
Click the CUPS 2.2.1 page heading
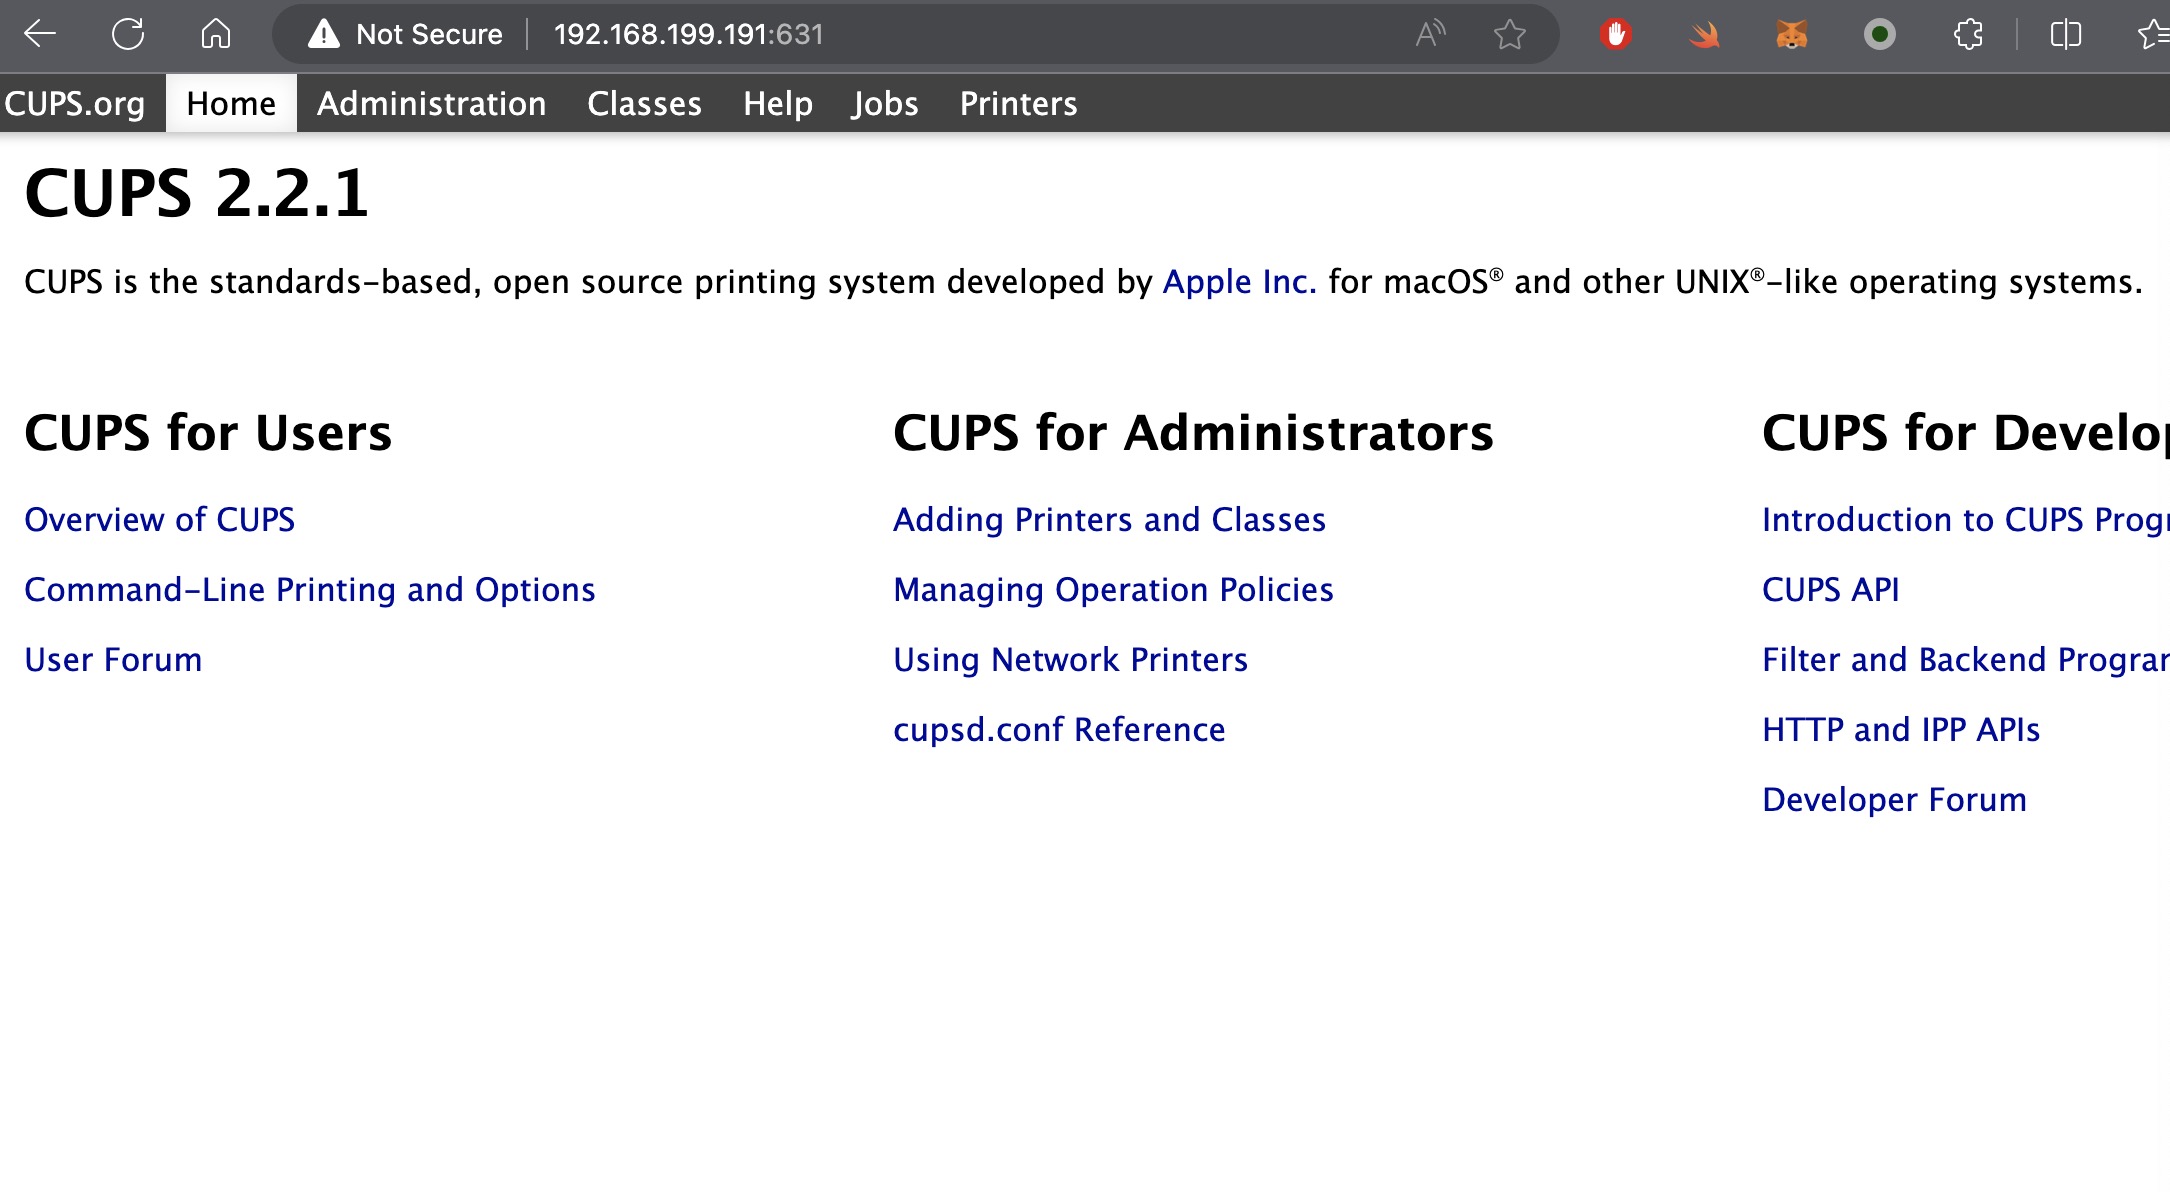[197, 192]
